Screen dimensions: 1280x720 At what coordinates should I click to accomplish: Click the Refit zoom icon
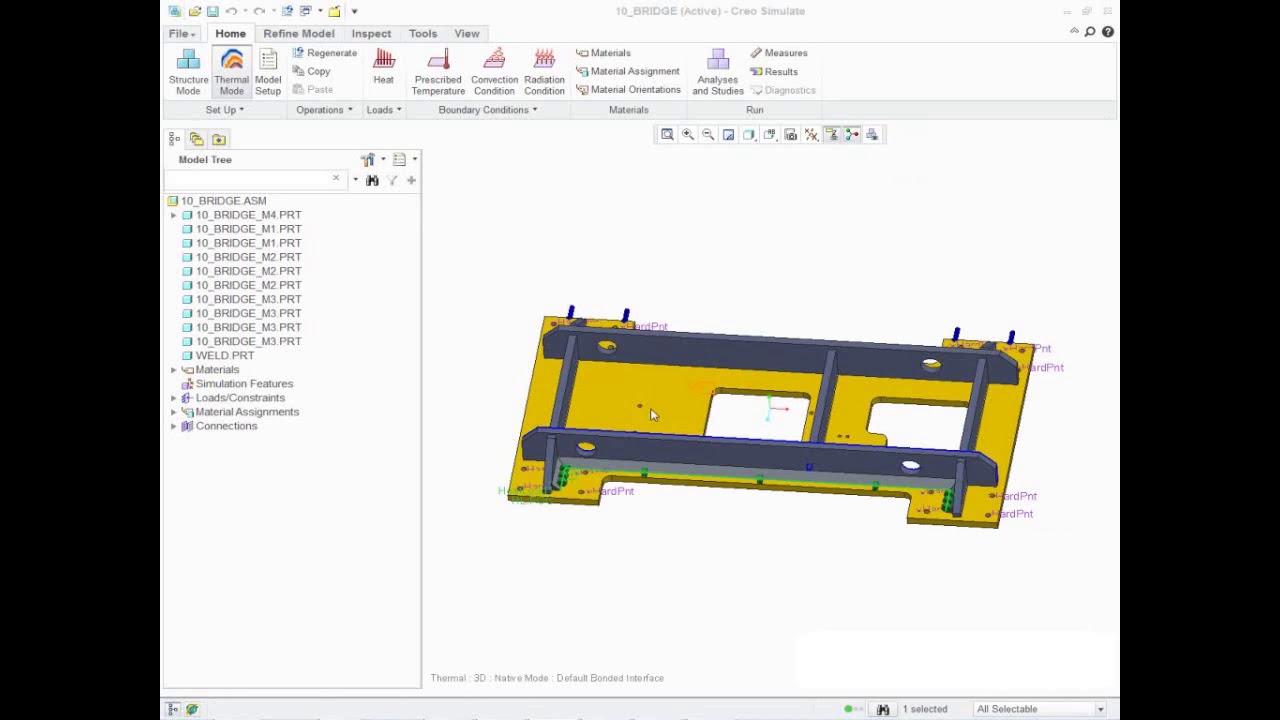point(667,135)
